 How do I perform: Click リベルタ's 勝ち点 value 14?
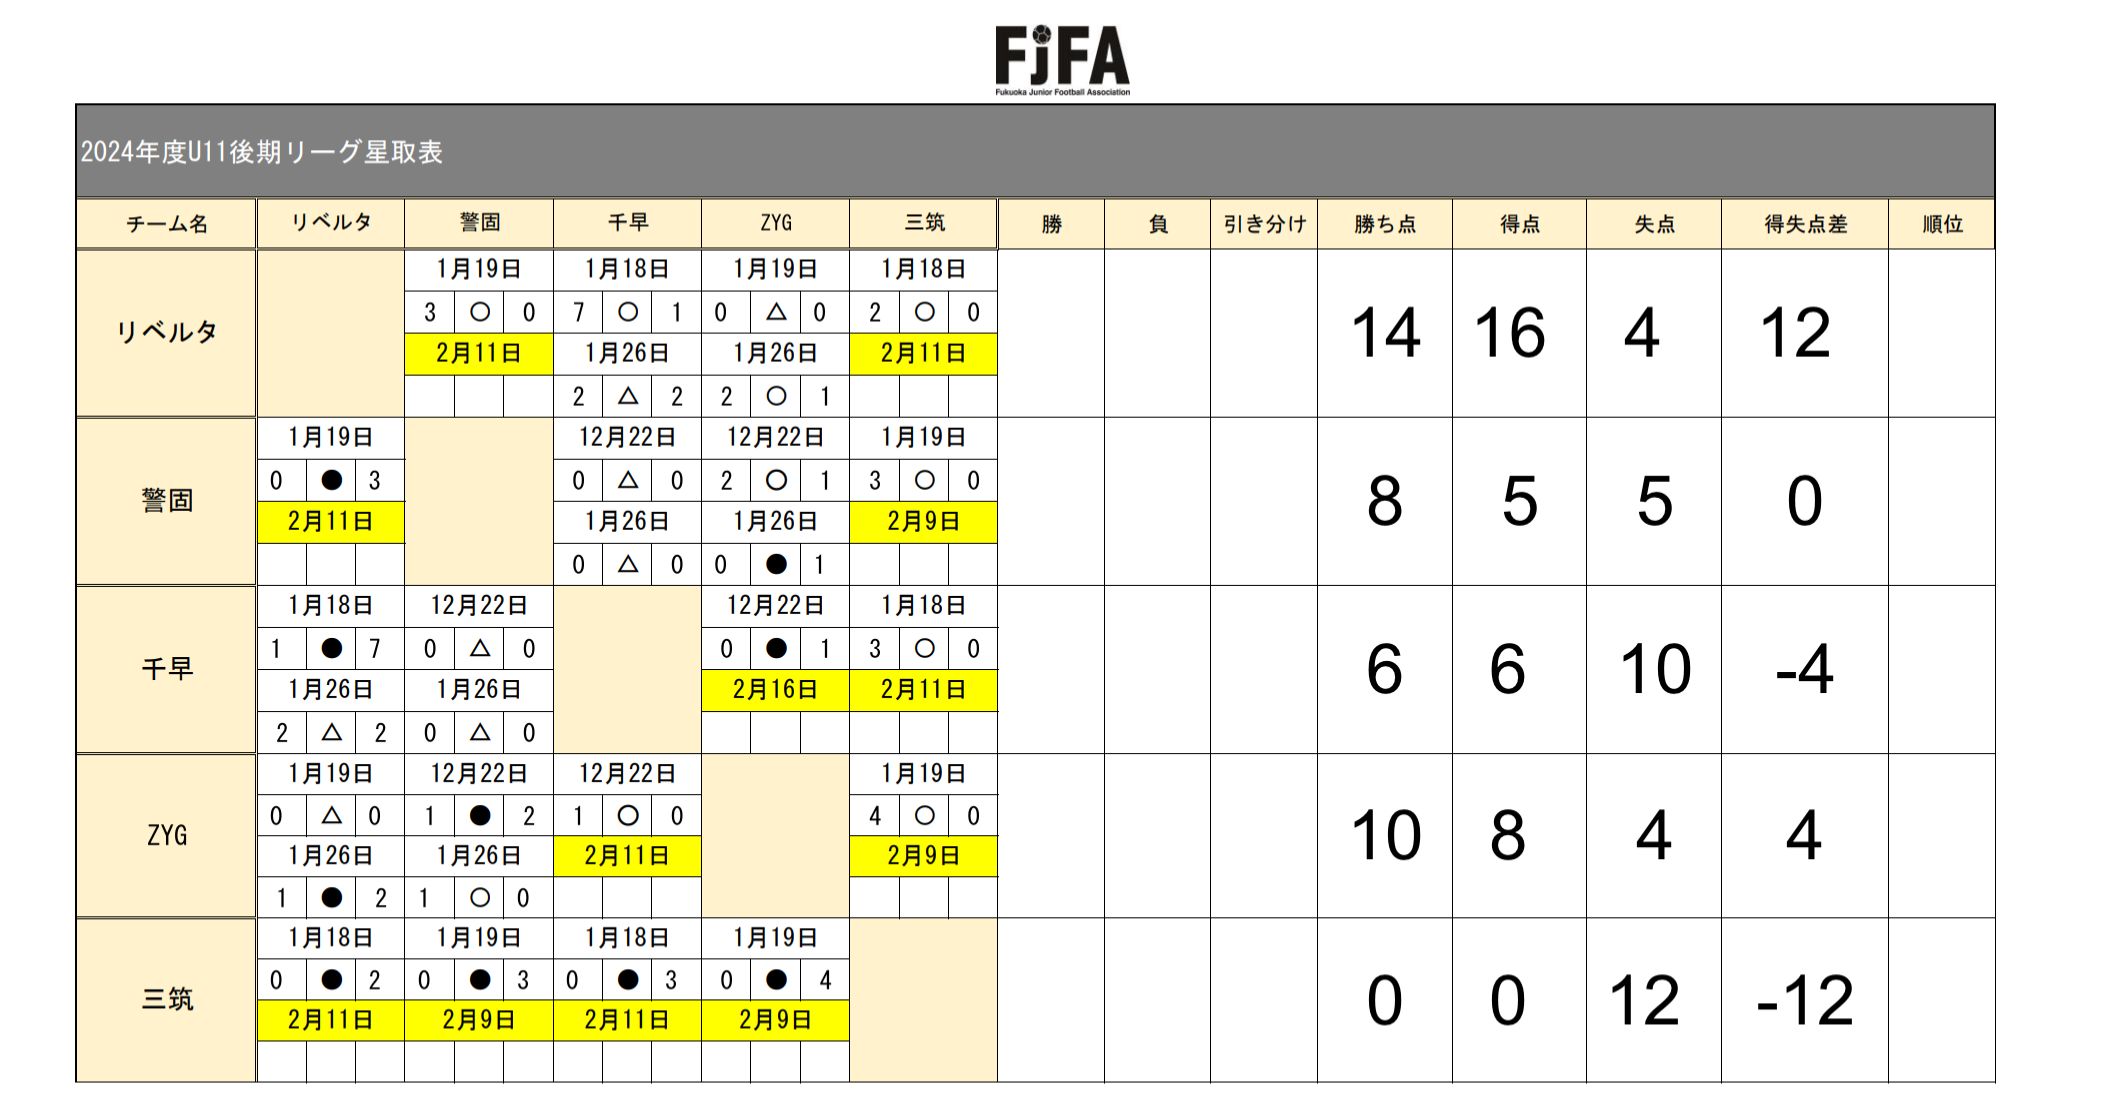[1385, 333]
